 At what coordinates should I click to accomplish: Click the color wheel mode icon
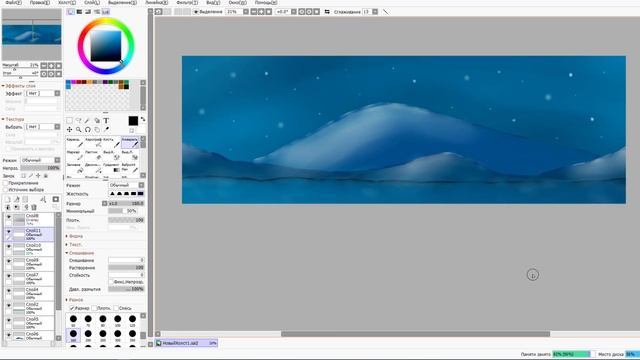tap(71, 12)
